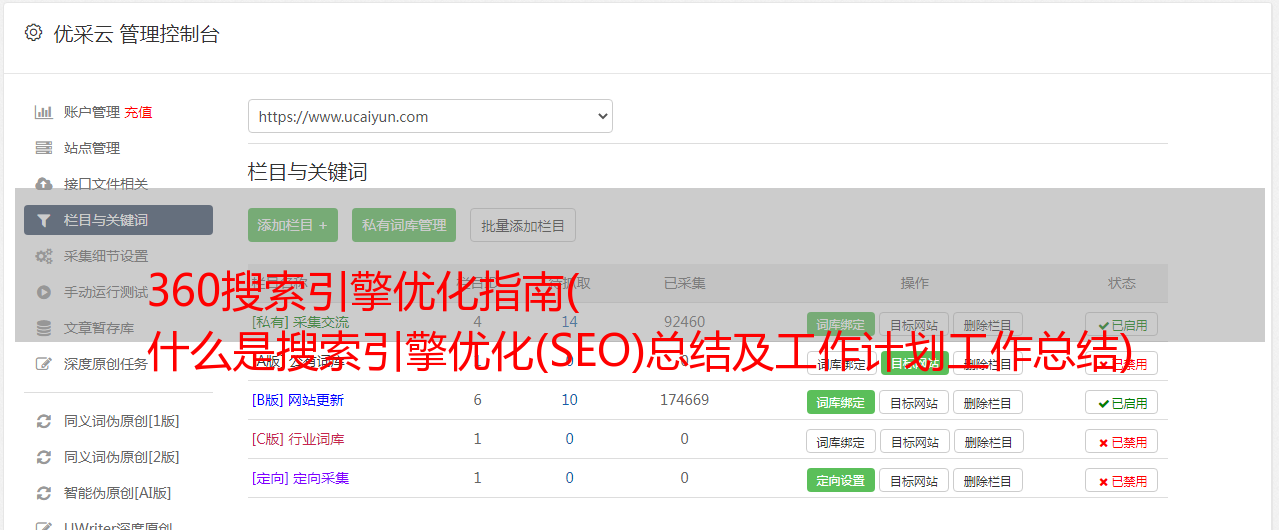Open the [定向] 定向采集 column link
Screen dimensions: 1279x530
coord(300,478)
